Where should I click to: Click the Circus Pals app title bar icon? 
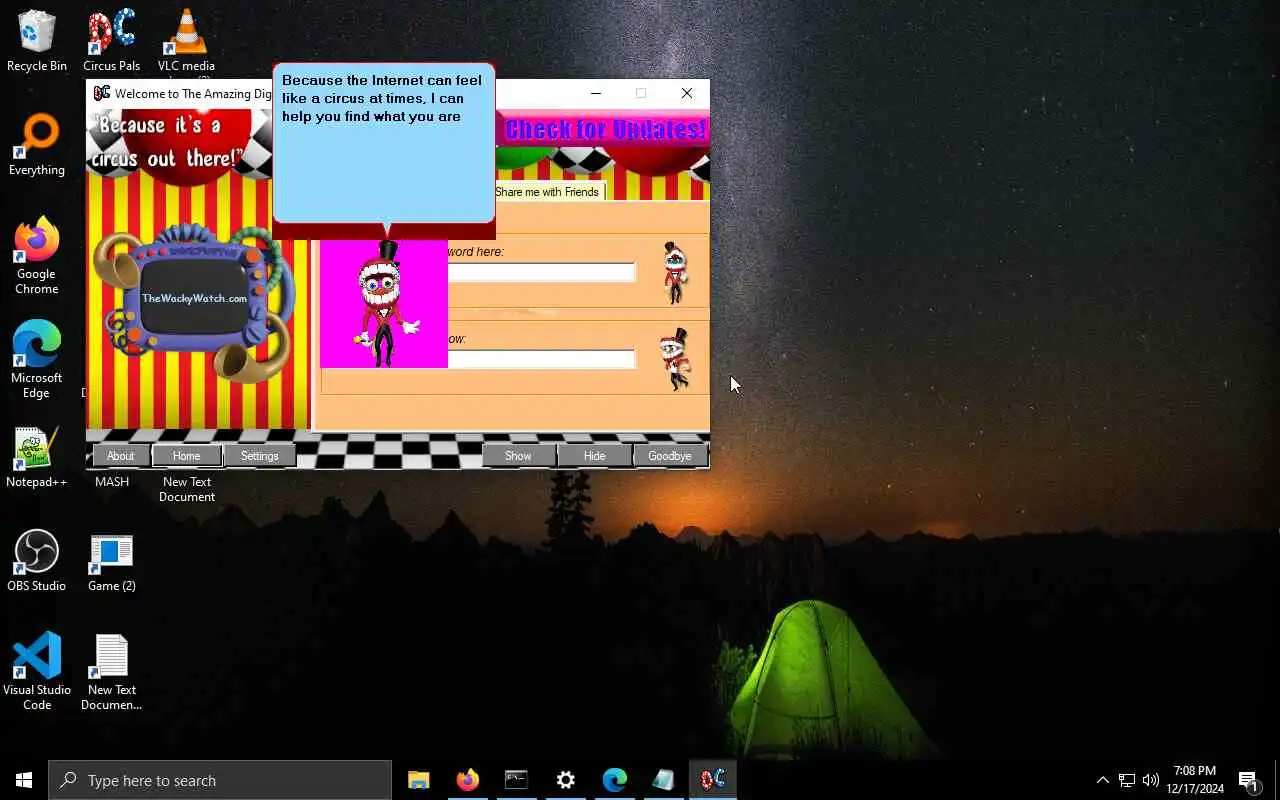(x=101, y=93)
